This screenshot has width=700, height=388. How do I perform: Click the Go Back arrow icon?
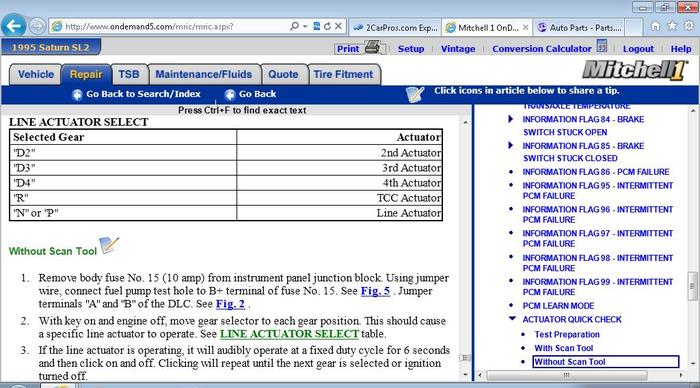(230, 95)
